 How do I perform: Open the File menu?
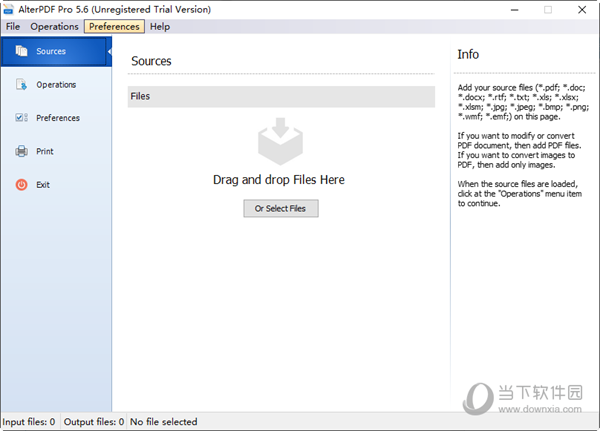pos(13,26)
